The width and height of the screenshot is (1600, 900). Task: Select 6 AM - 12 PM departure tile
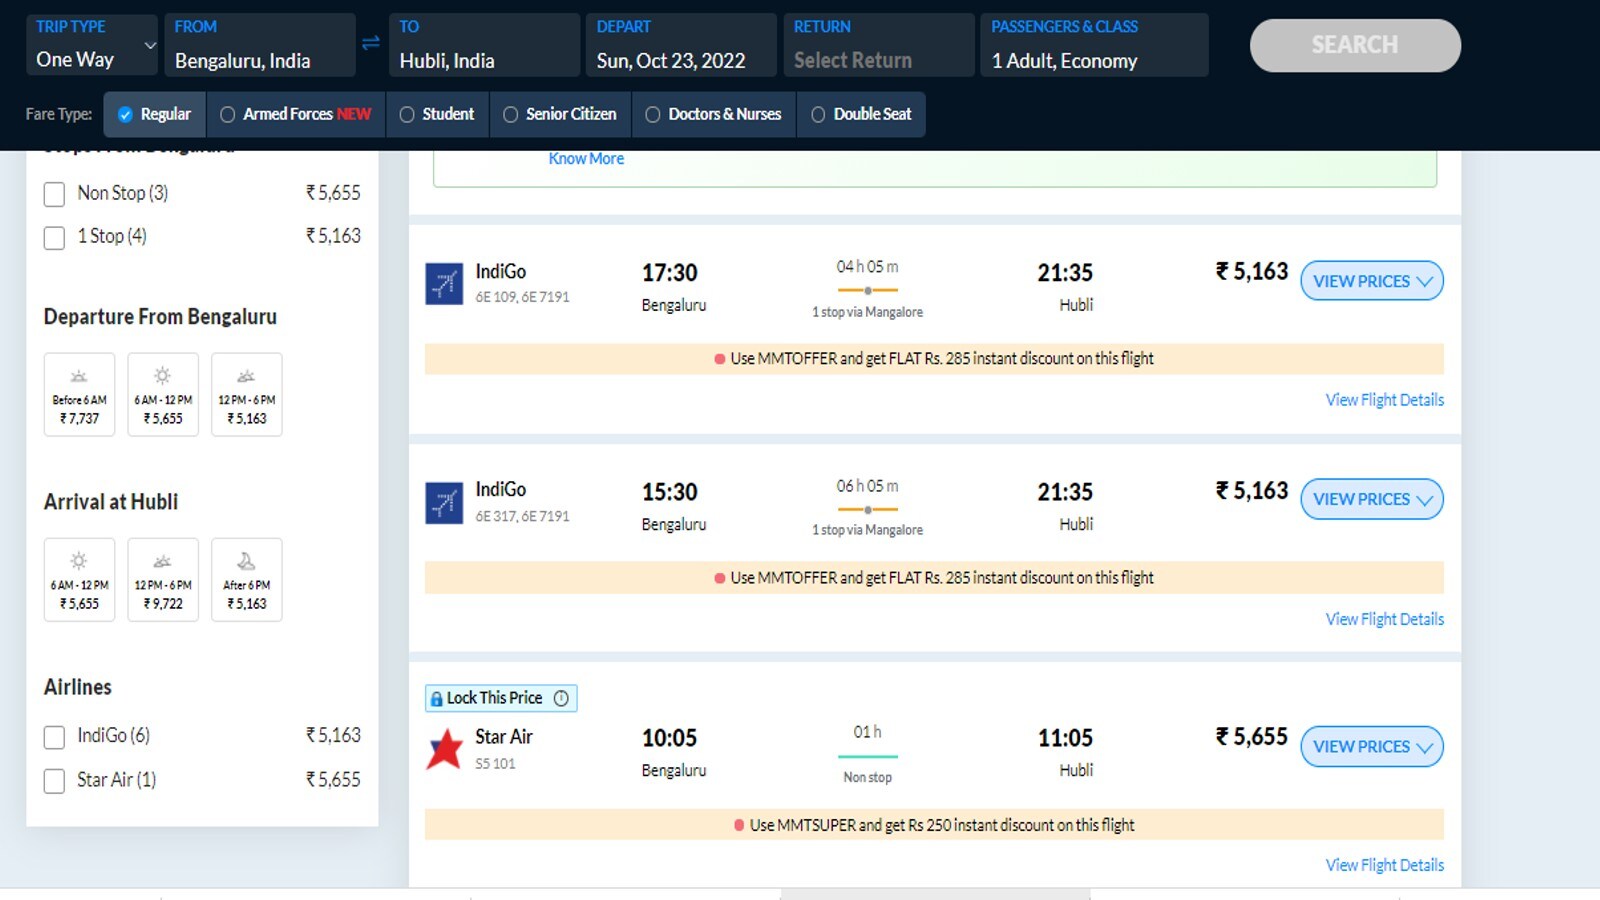point(163,394)
